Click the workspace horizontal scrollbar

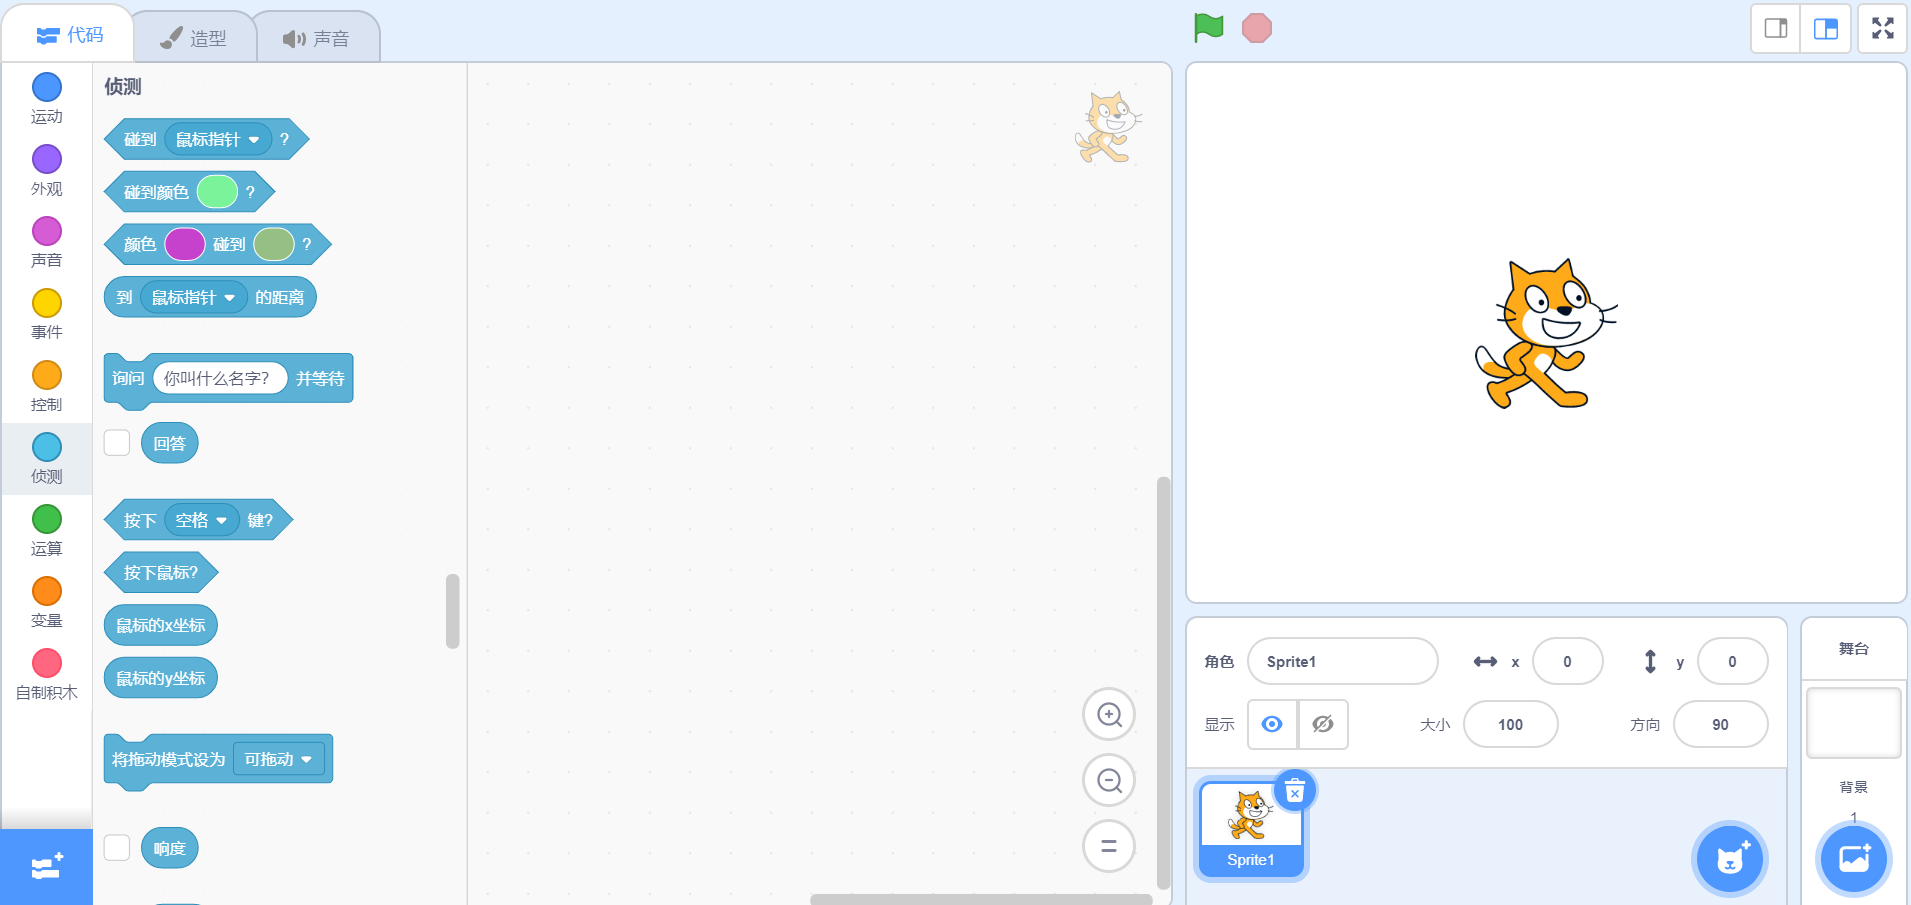(981, 899)
